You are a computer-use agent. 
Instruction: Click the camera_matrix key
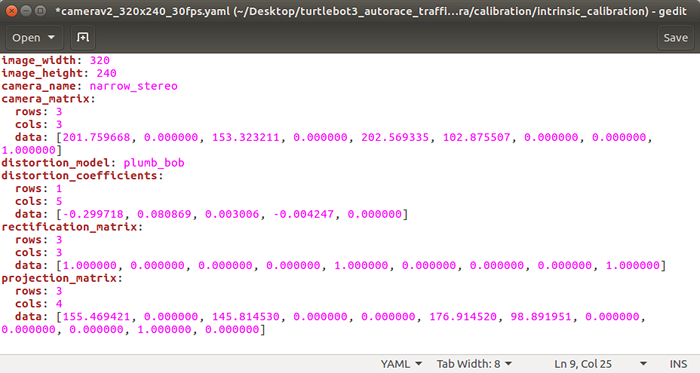[46, 99]
